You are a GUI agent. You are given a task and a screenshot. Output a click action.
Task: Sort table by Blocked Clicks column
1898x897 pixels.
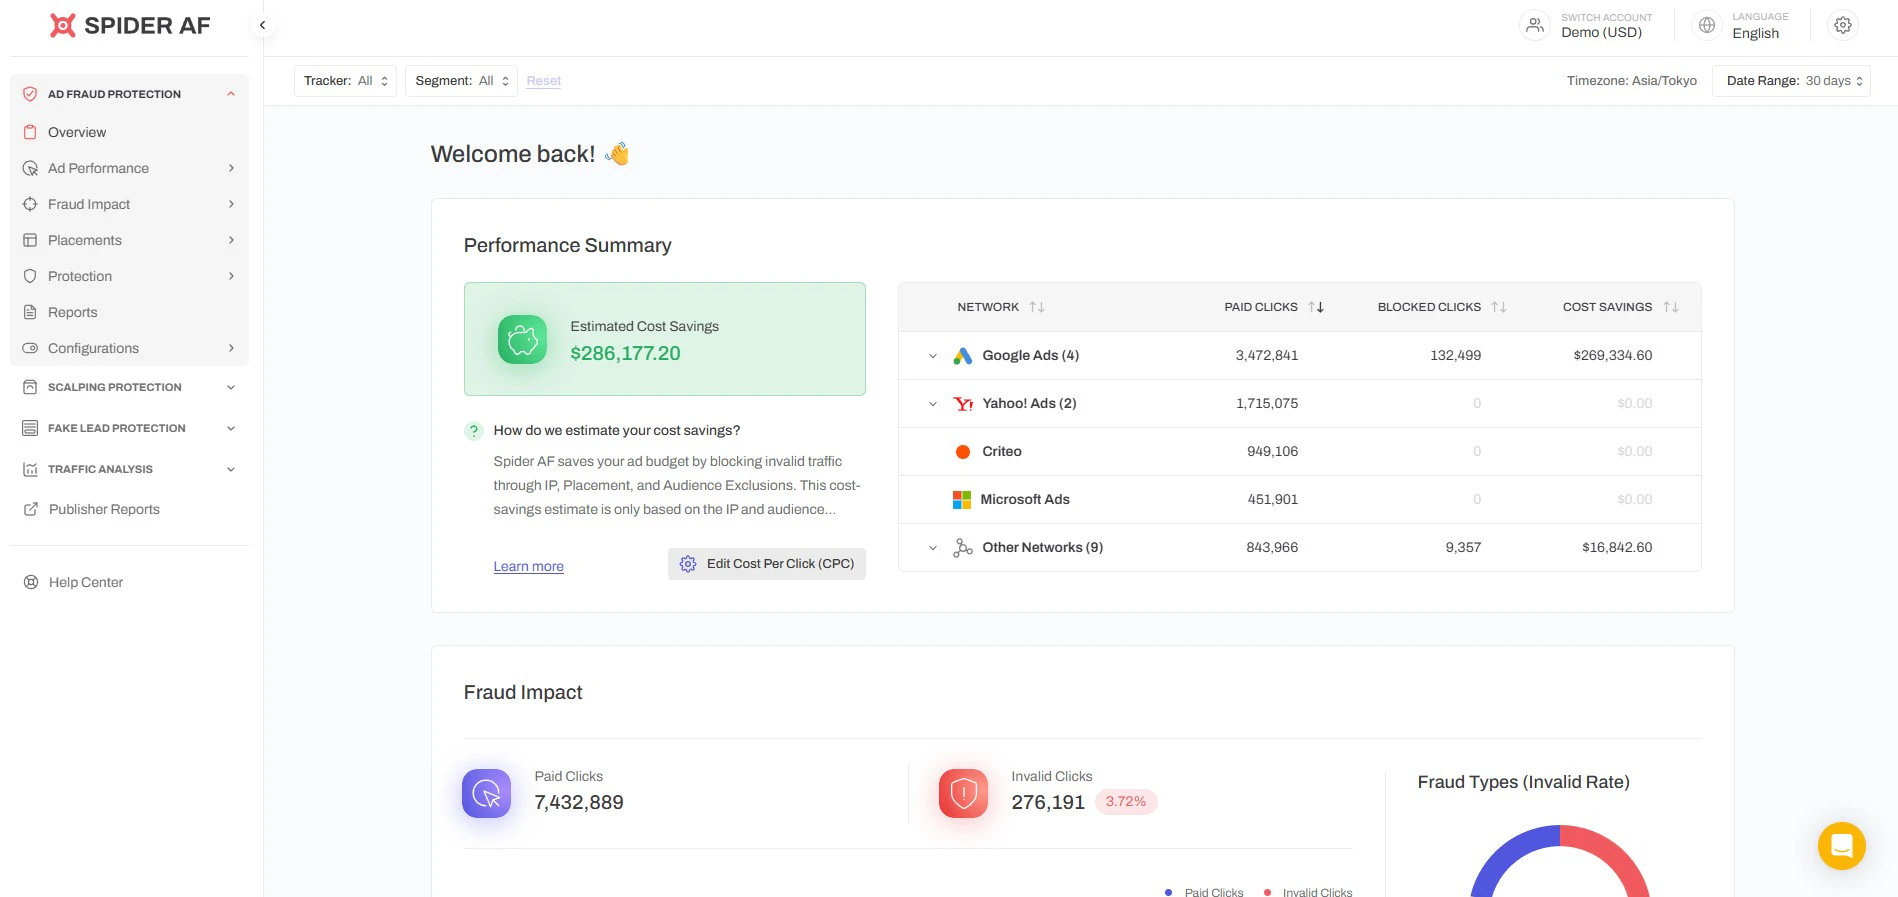point(1498,307)
